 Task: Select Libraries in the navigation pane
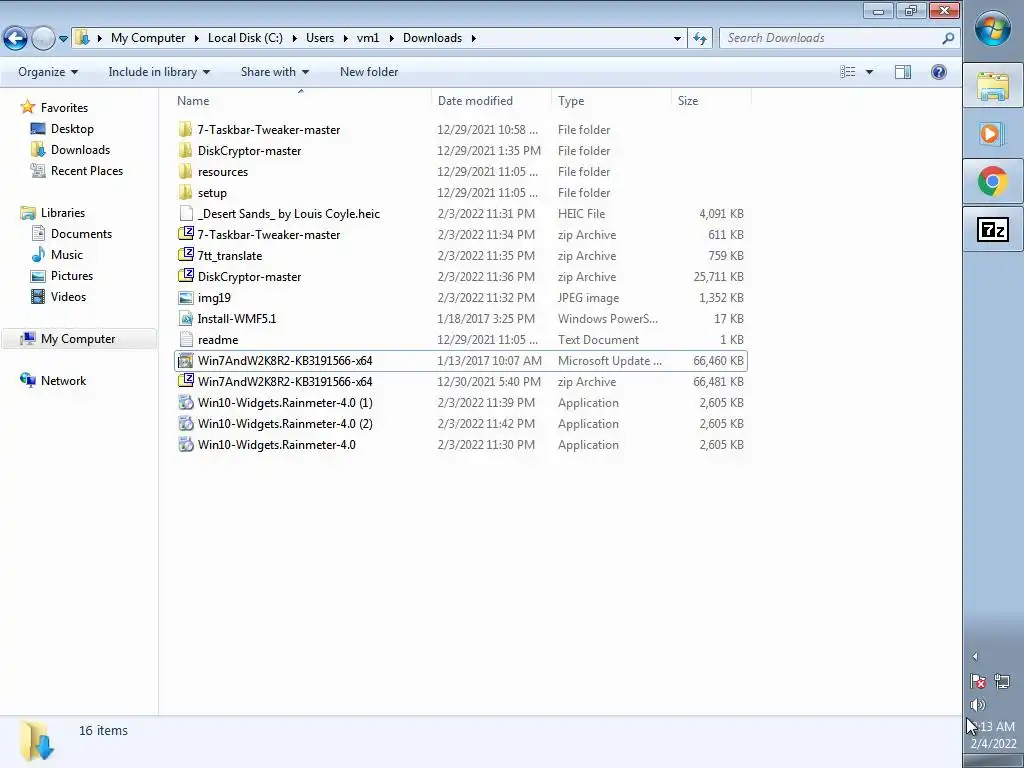(63, 213)
